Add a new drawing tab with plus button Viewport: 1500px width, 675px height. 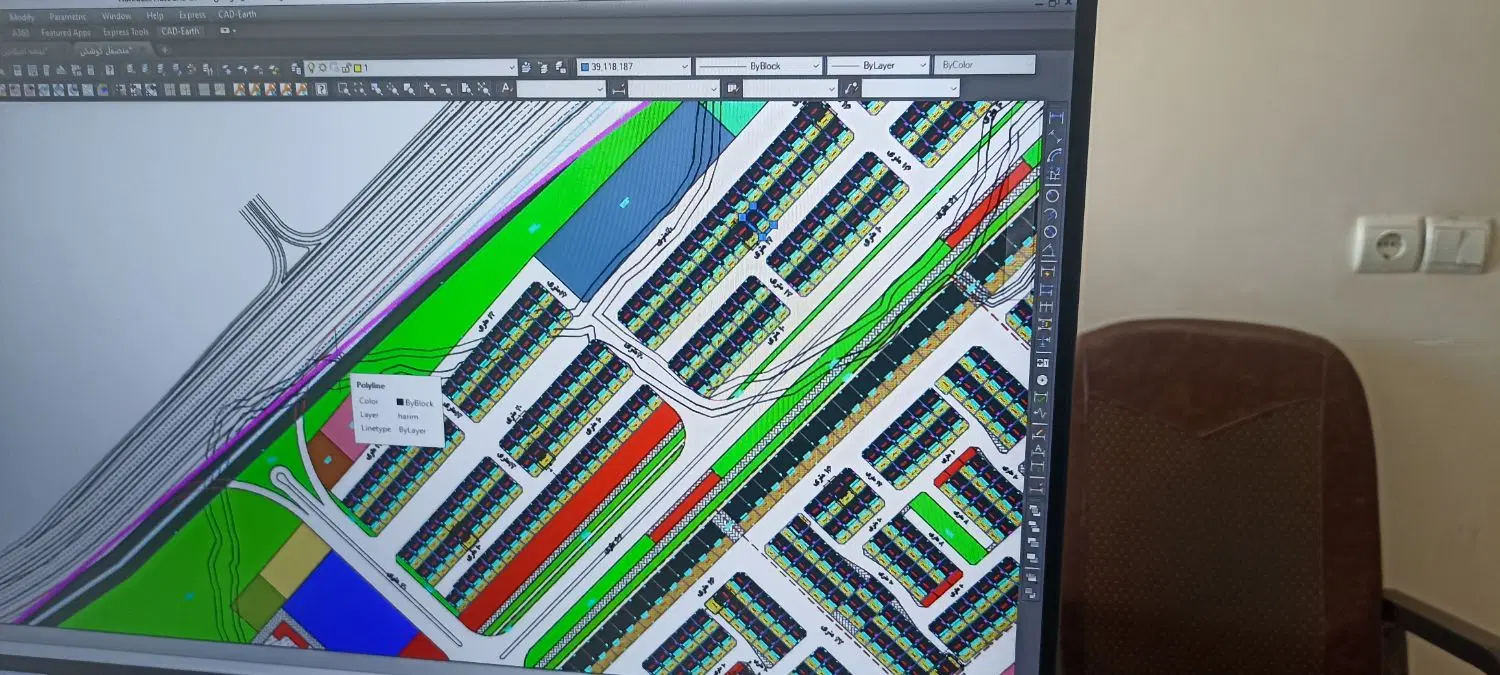[165, 49]
